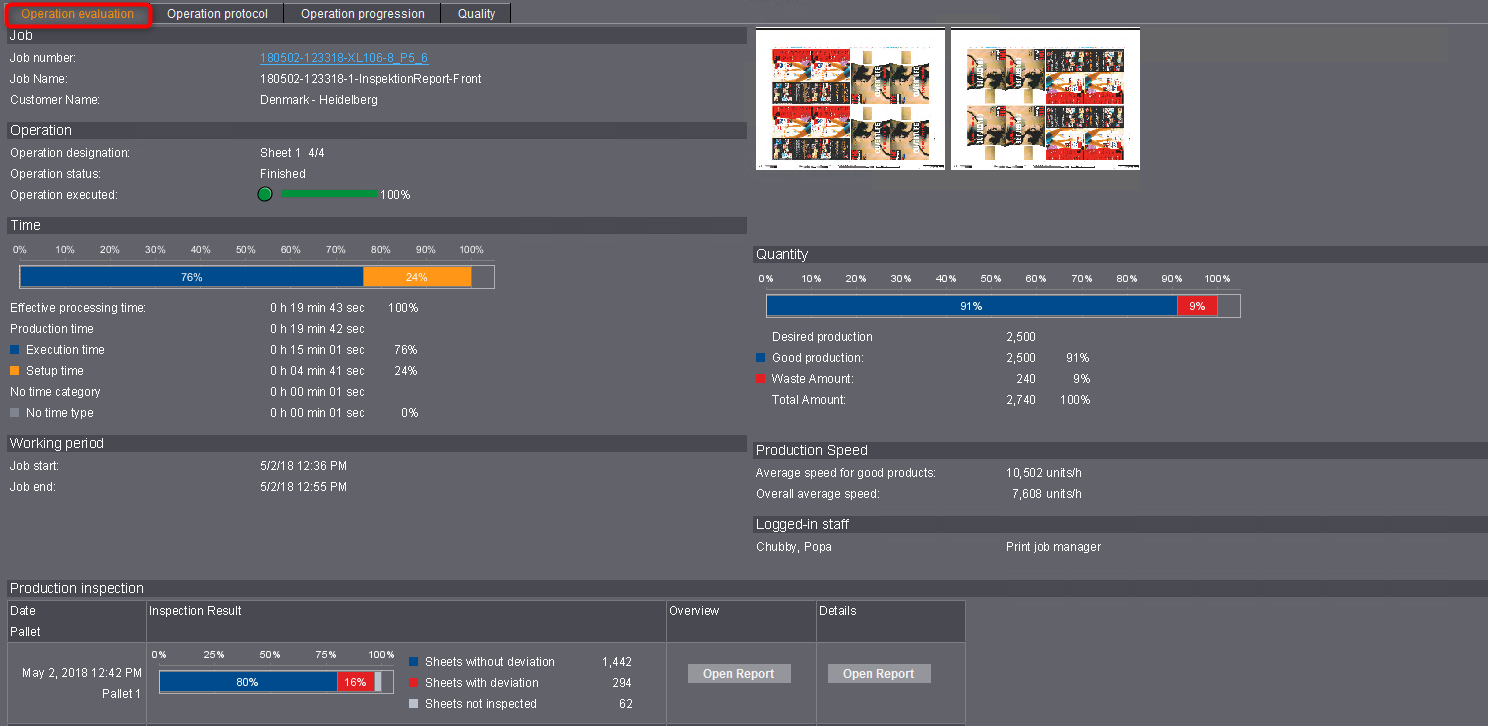The width and height of the screenshot is (1488, 726).
Task: Click the 76% Time progress bar
Action: (x=192, y=276)
